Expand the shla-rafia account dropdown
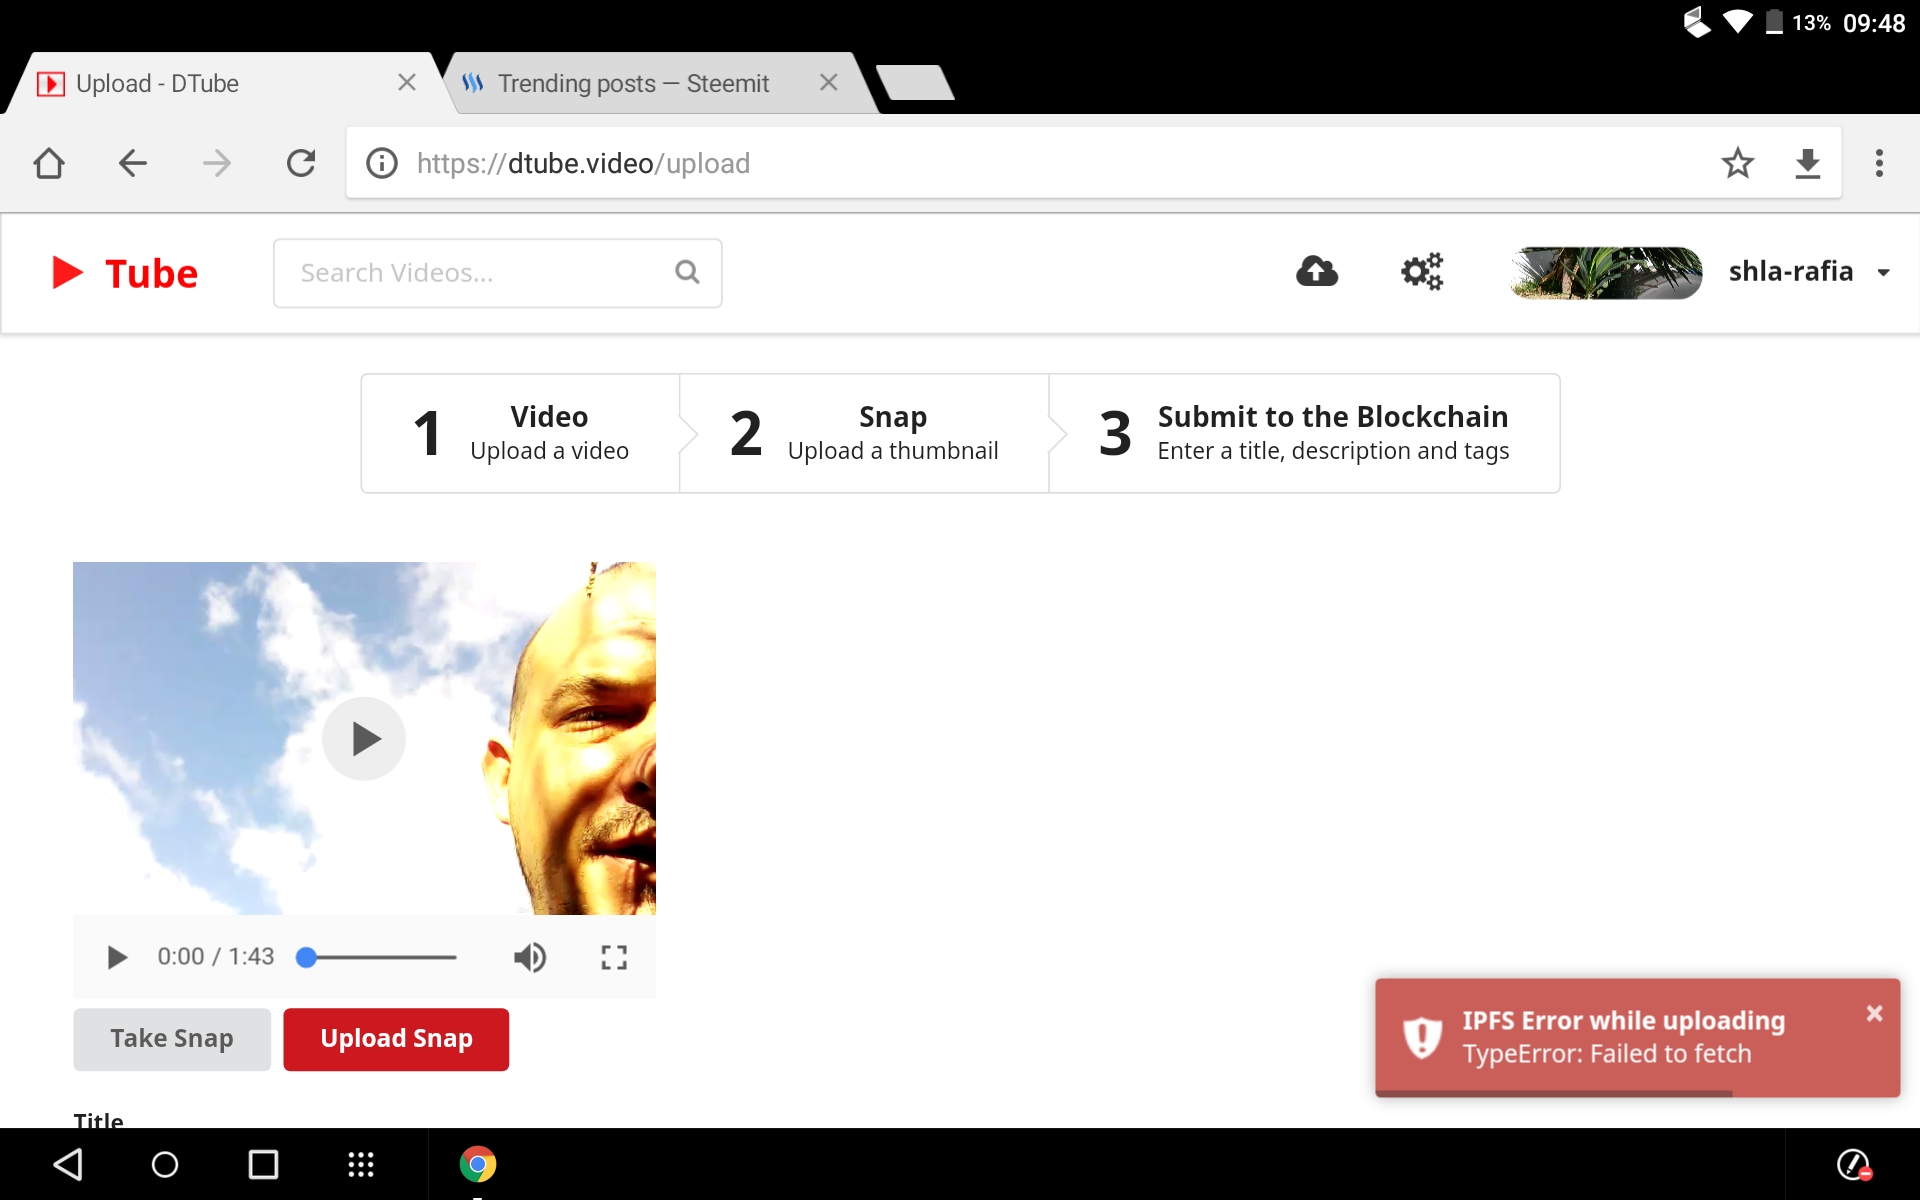Image resolution: width=1920 pixels, height=1200 pixels. tap(1883, 272)
